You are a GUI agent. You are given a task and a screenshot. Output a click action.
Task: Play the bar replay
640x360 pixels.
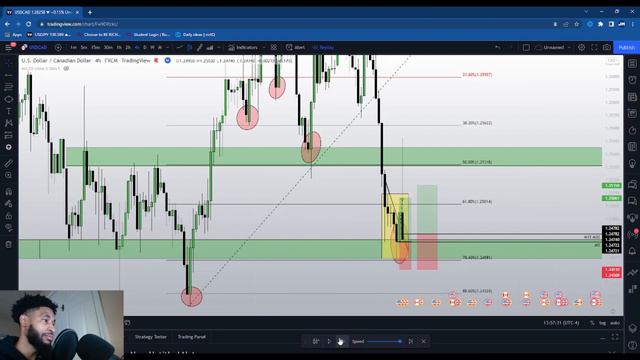click(x=329, y=341)
